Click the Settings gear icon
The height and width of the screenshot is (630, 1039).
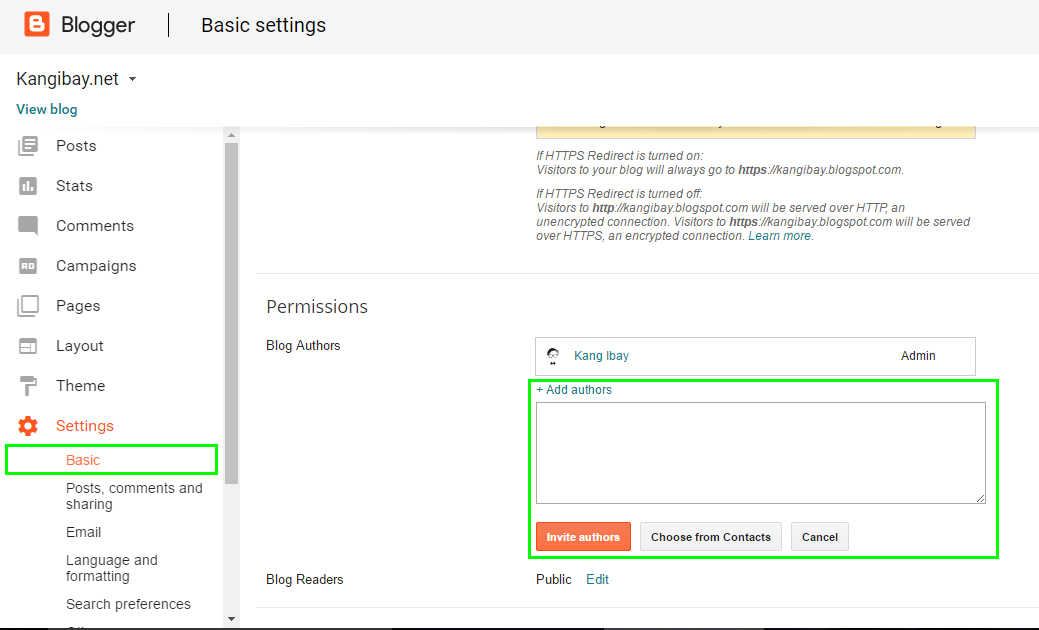tap(28, 426)
